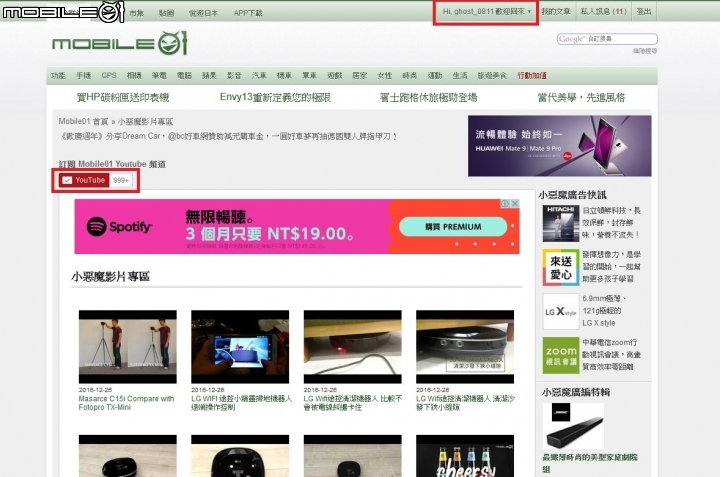Screen dimensions: 720x477
Task: Select 影音 category tab
Action: pyautogui.click(x=234, y=75)
